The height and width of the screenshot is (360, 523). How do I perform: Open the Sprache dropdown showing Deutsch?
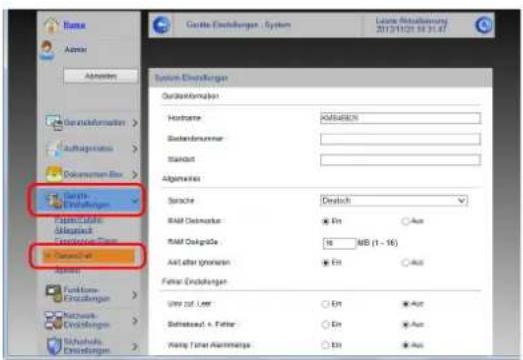click(x=394, y=201)
